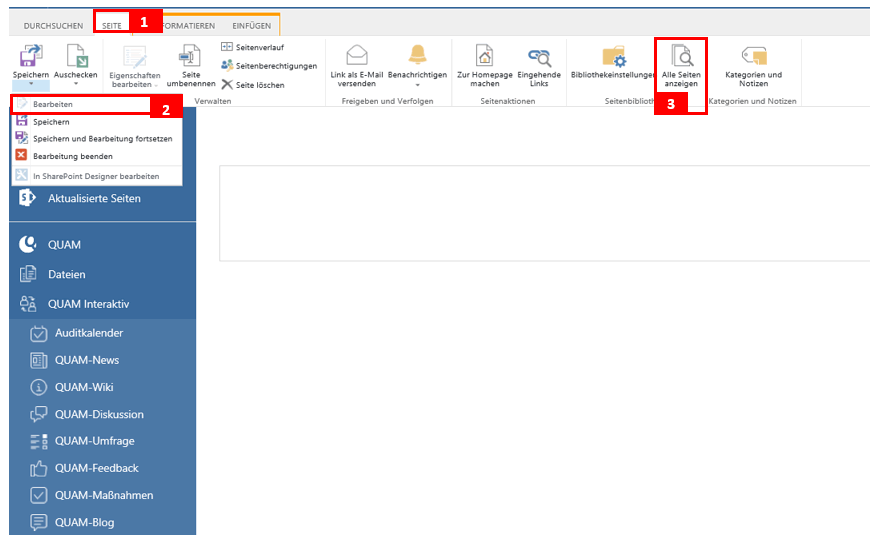
Task: Open QUAM-Wiki link
Action: tap(84, 387)
